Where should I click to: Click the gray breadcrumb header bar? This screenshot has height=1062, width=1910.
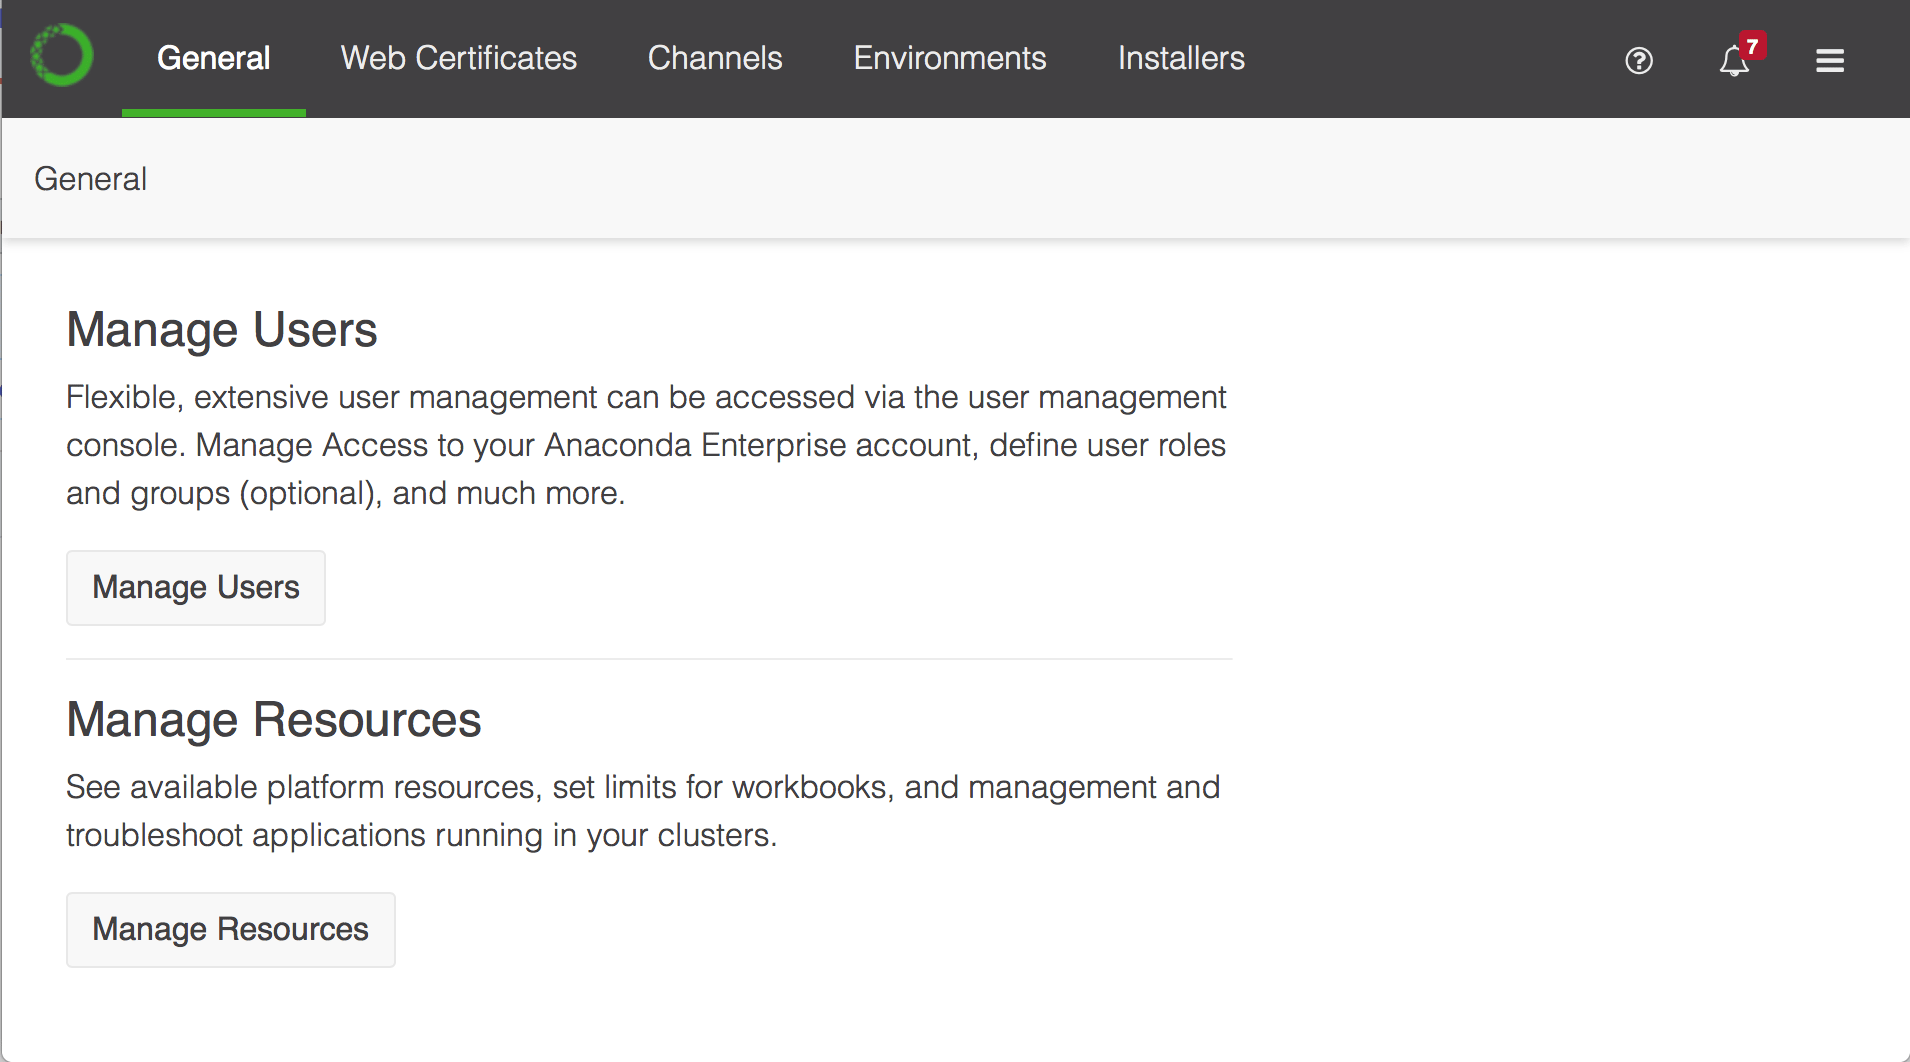pyautogui.click(x=955, y=178)
